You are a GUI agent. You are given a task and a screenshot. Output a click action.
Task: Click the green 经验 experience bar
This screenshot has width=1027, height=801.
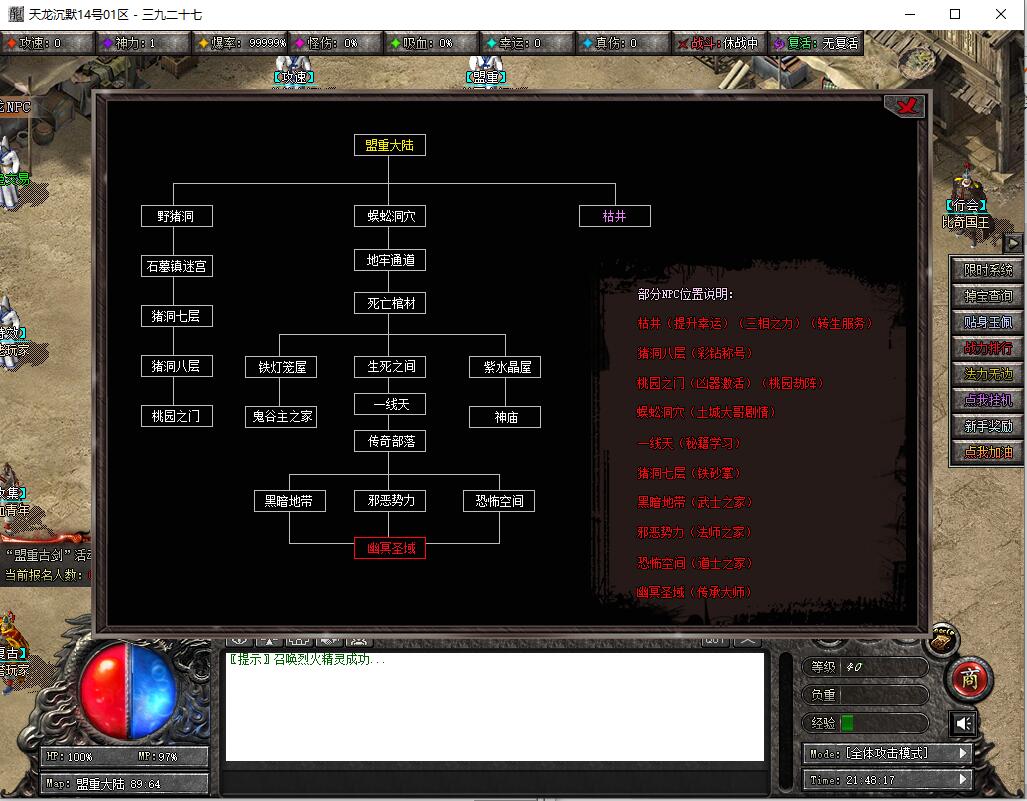(x=847, y=723)
